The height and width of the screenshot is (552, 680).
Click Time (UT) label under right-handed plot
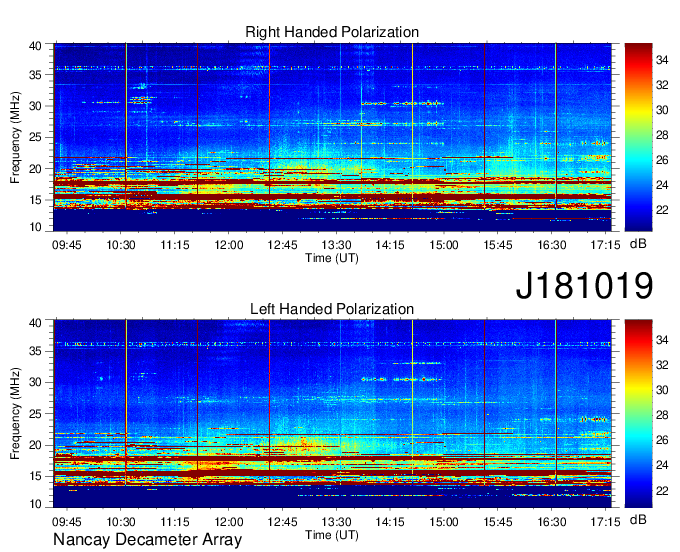click(332, 258)
